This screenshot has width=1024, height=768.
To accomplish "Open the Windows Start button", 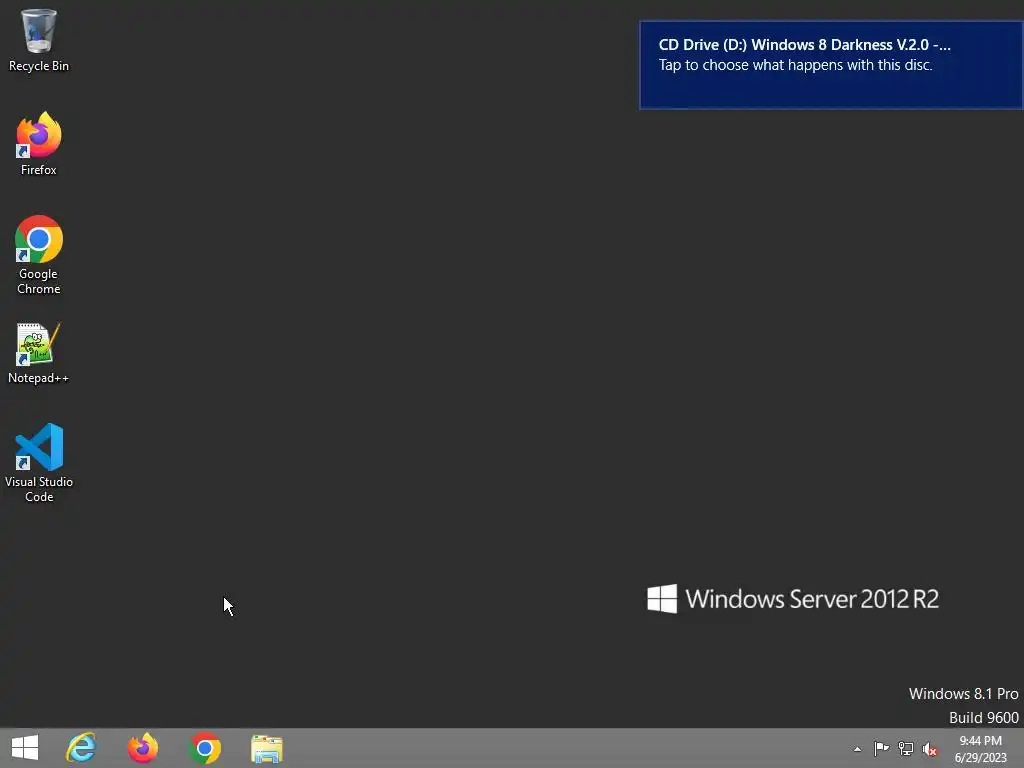I will click(25, 748).
